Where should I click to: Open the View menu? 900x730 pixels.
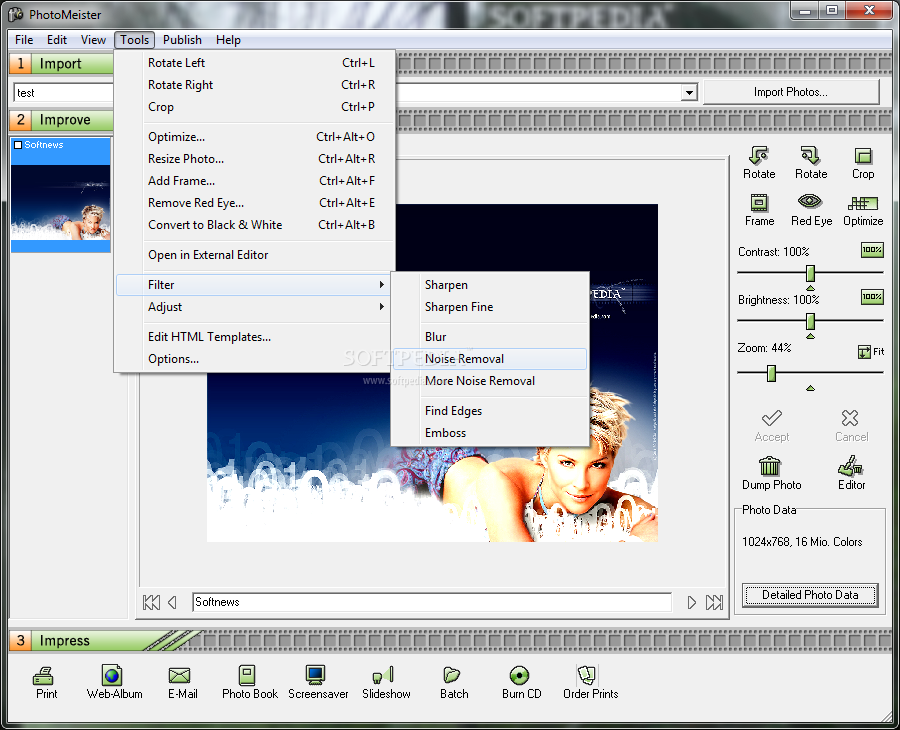(x=93, y=40)
